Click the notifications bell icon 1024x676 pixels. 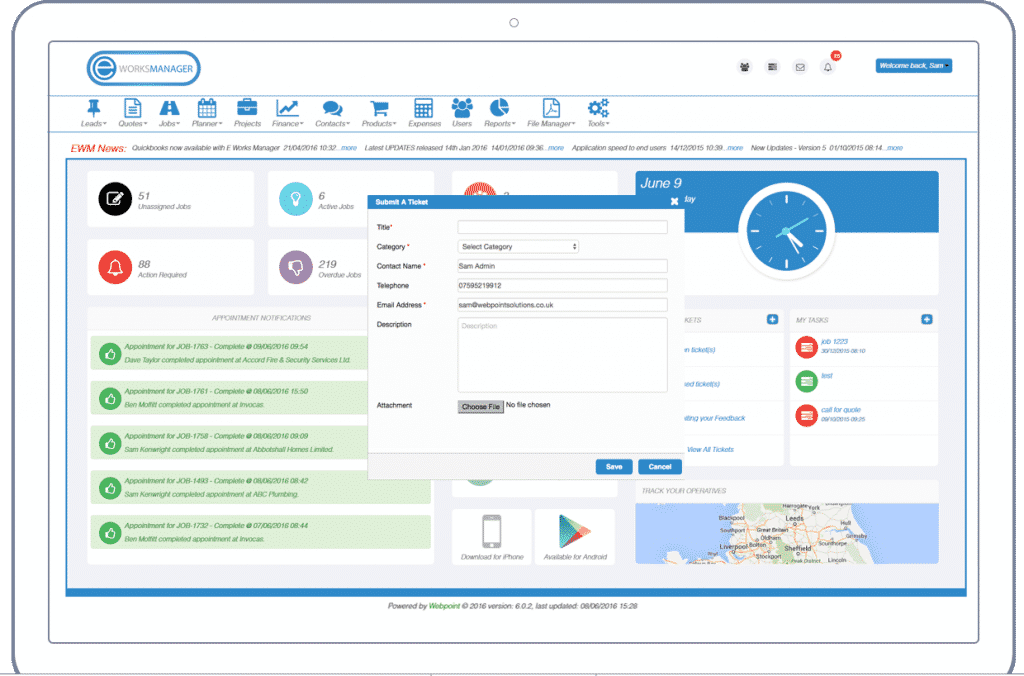(827, 66)
